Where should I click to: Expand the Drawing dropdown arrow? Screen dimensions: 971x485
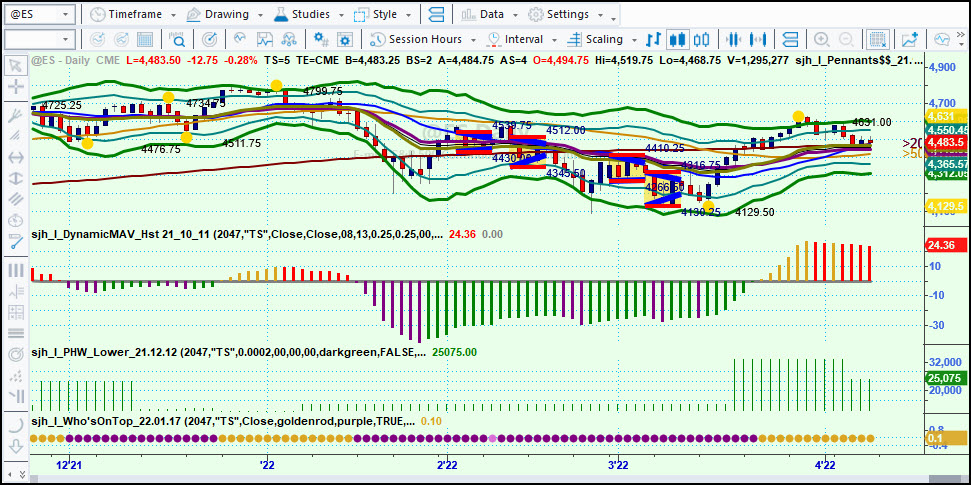[261, 15]
